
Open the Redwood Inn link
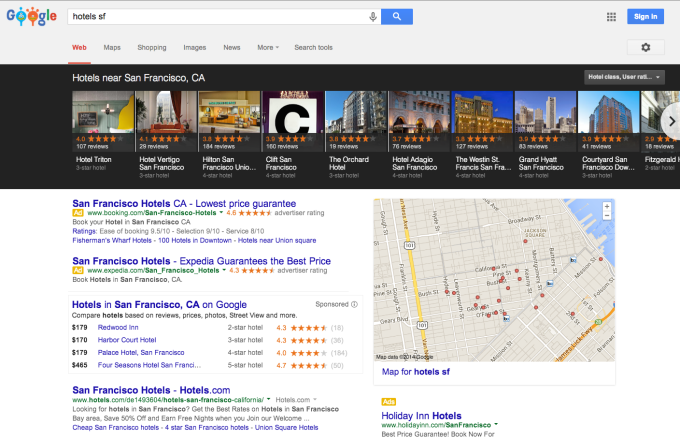click(x=118, y=328)
